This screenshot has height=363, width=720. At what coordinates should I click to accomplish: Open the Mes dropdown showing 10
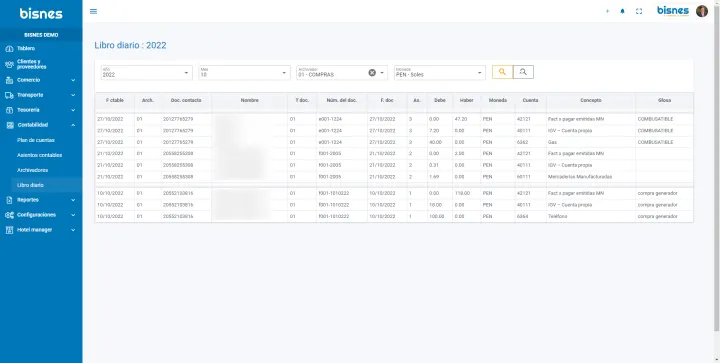coord(244,73)
